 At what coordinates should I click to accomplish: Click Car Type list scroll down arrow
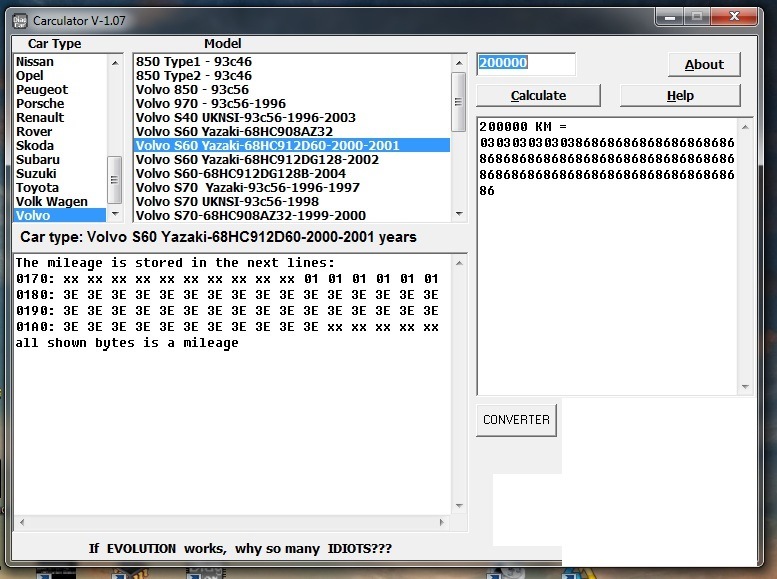point(115,214)
